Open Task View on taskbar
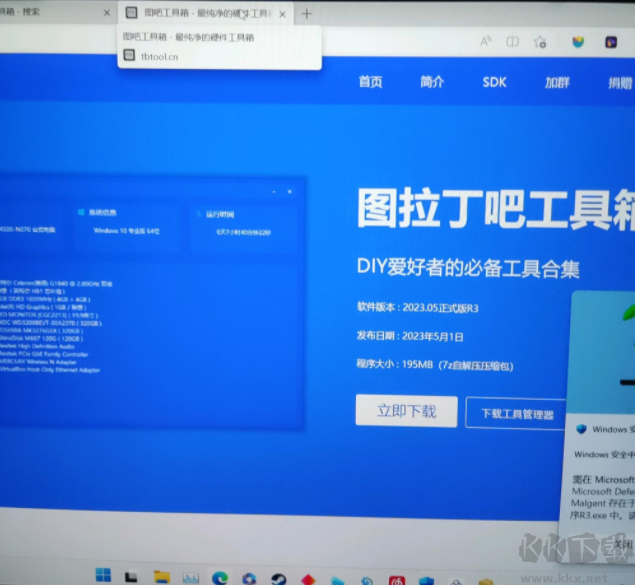The image size is (635, 585). point(131,576)
